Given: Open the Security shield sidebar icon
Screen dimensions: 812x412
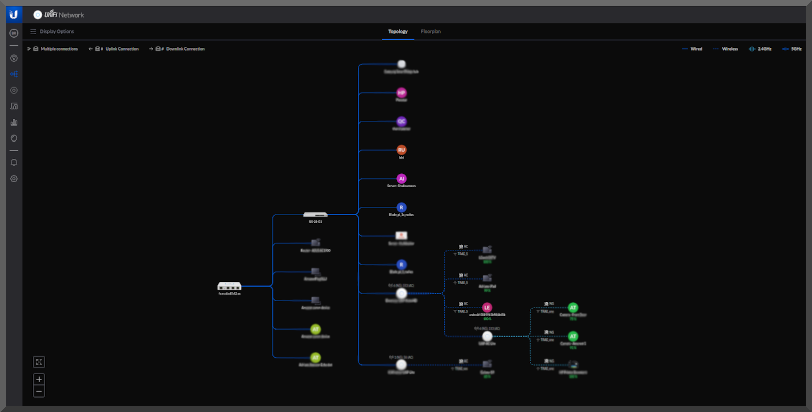Looking at the screenshot, I should point(14,138).
